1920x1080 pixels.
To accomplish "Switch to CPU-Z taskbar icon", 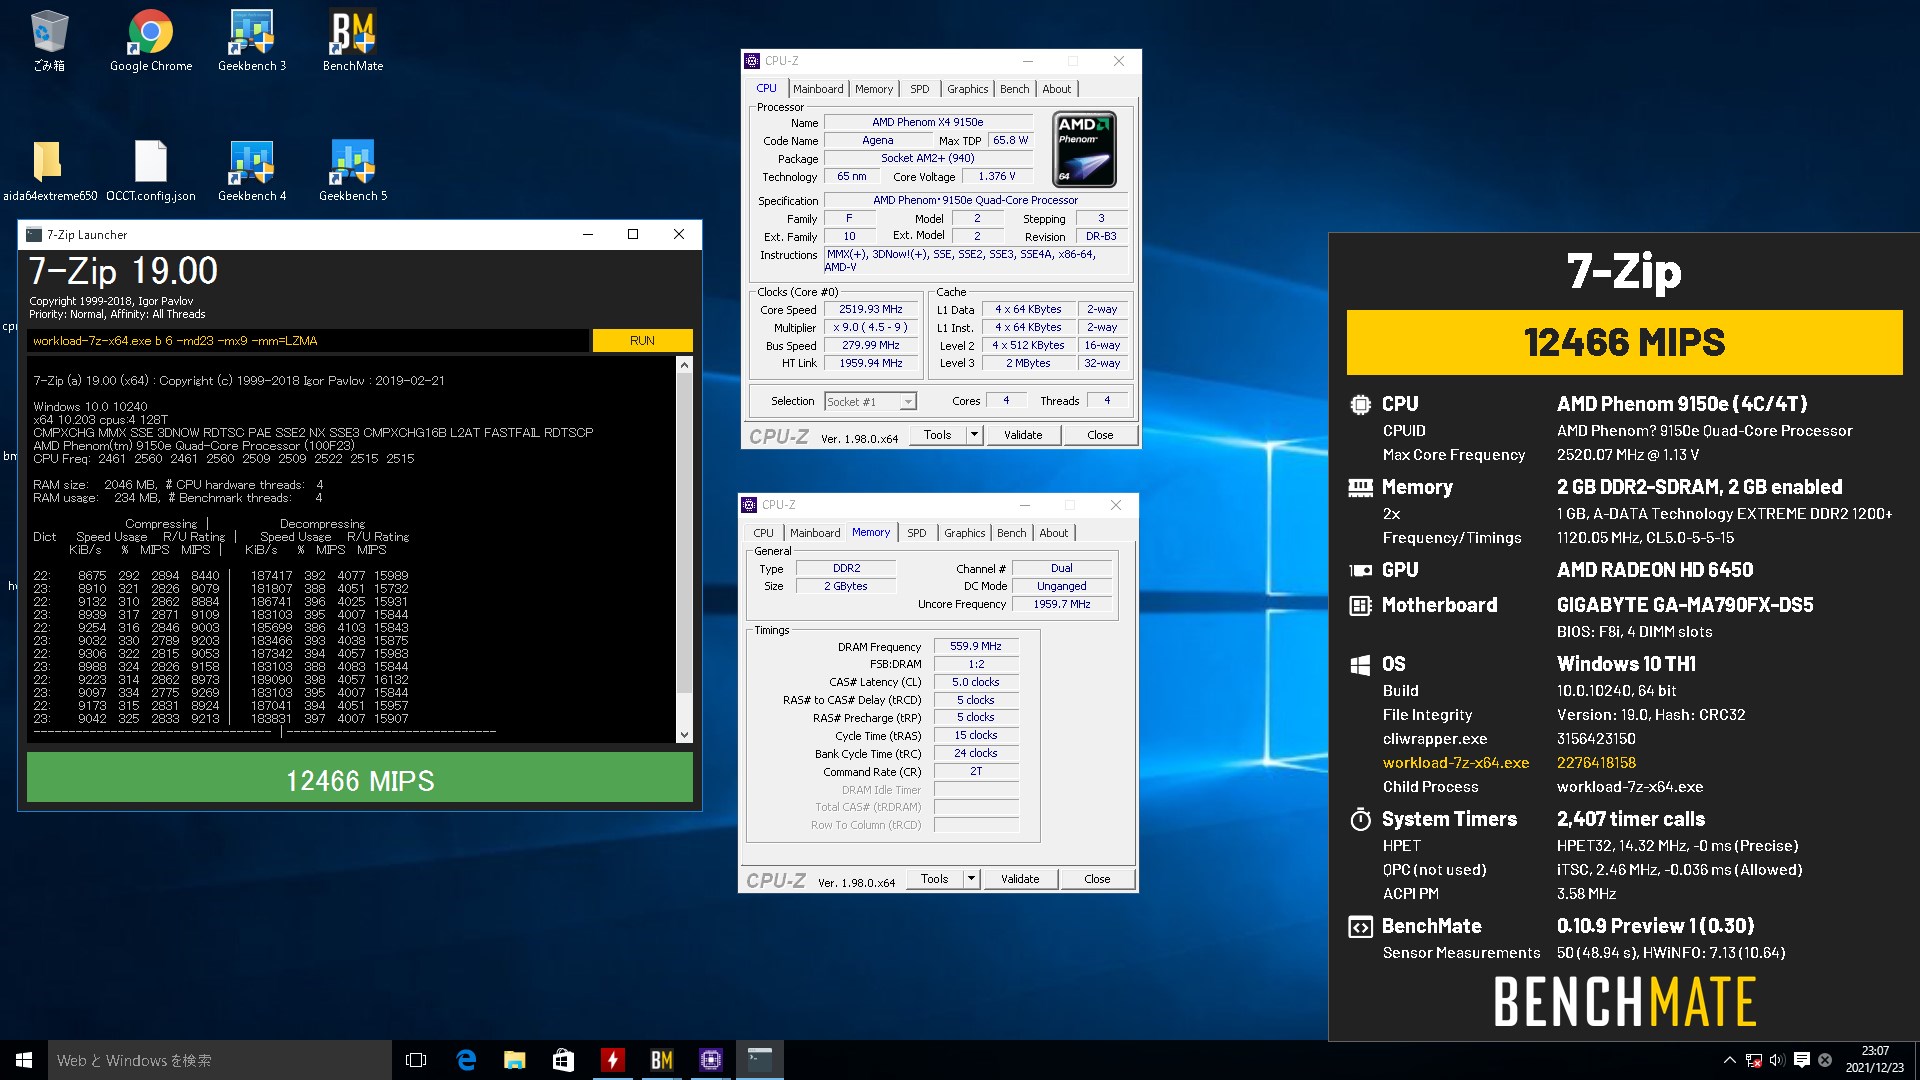I will (x=710, y=1060).
